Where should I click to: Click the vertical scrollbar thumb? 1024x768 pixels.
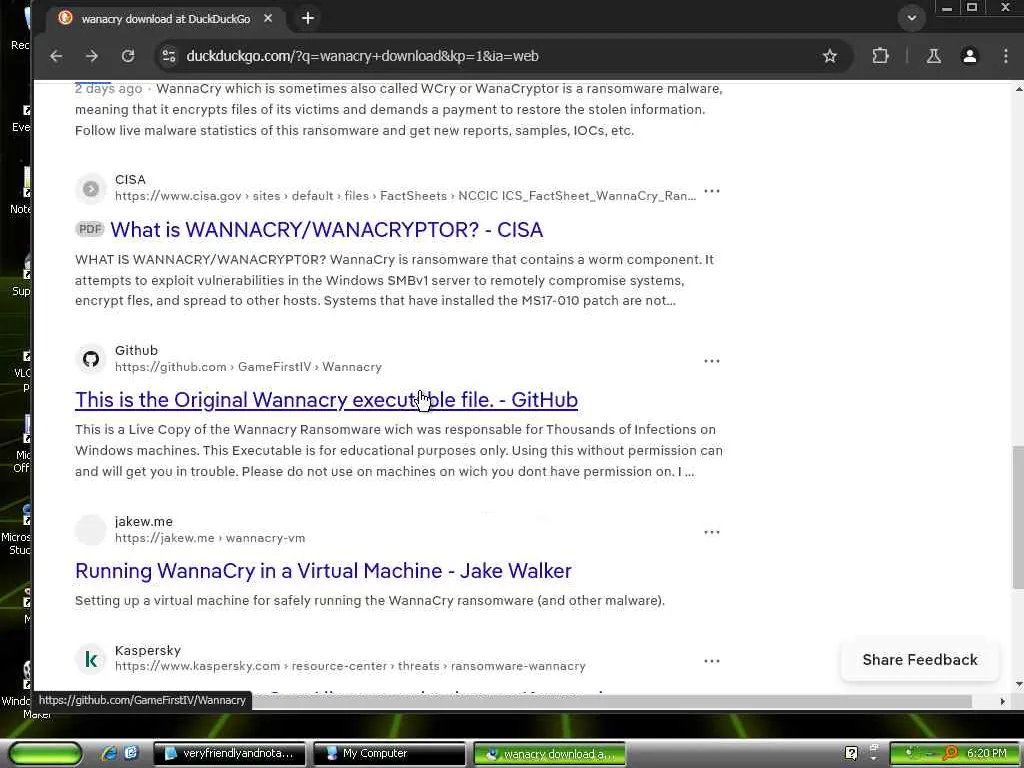tap(1017, 517)
